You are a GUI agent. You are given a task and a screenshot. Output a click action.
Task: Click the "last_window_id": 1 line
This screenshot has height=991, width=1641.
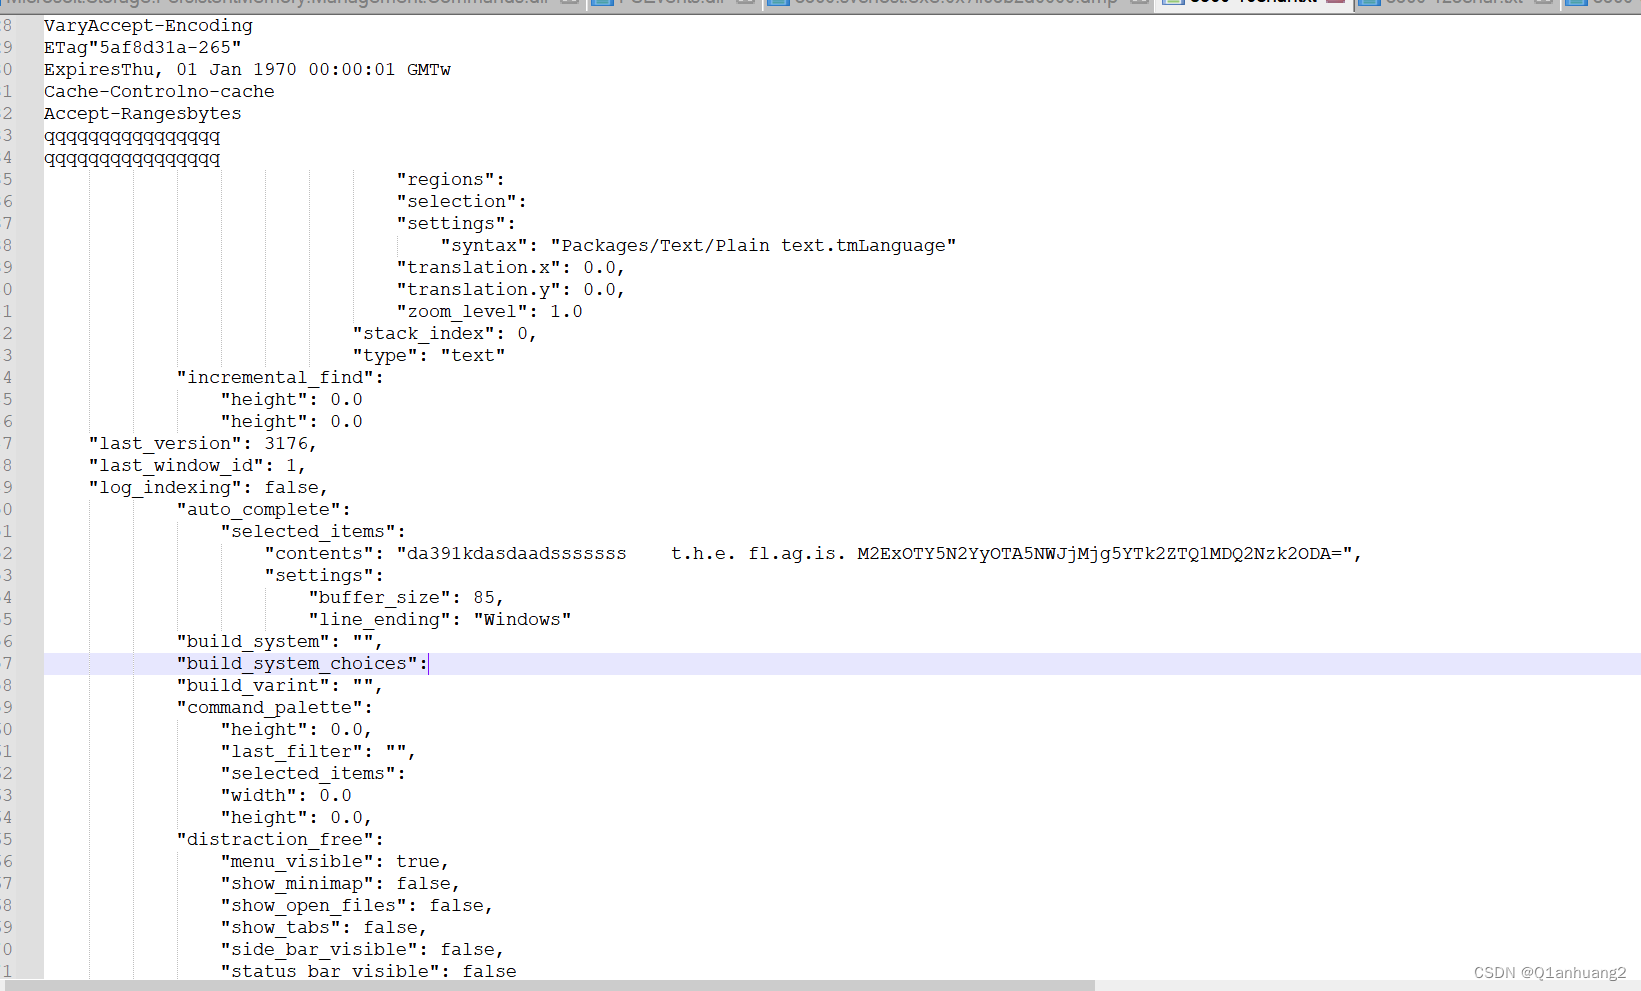pyautogui.click(x=197, y=466)
